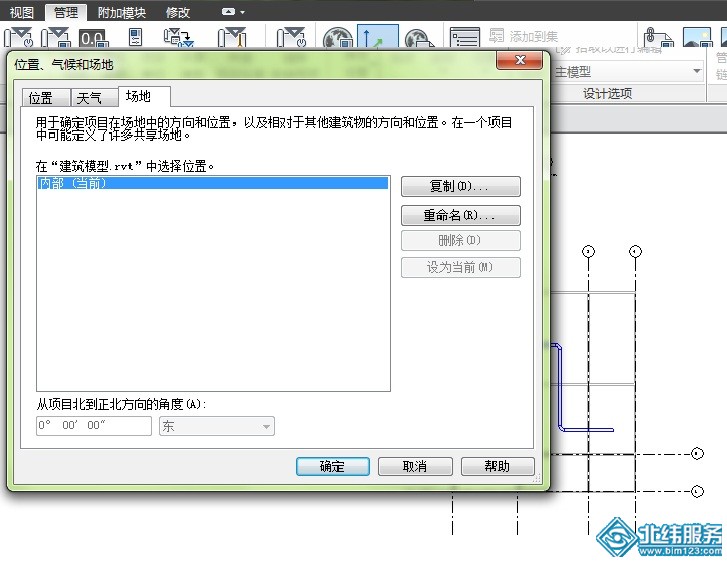Select the 场地 tab in dialog
Screen dimensions: 727x562
tap(144, 96)
